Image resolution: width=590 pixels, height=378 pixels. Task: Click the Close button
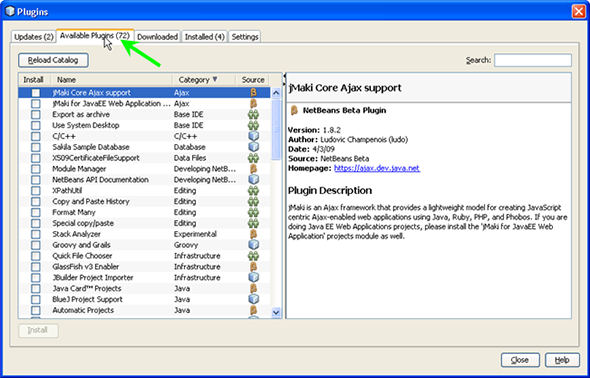tap(520, 360)
